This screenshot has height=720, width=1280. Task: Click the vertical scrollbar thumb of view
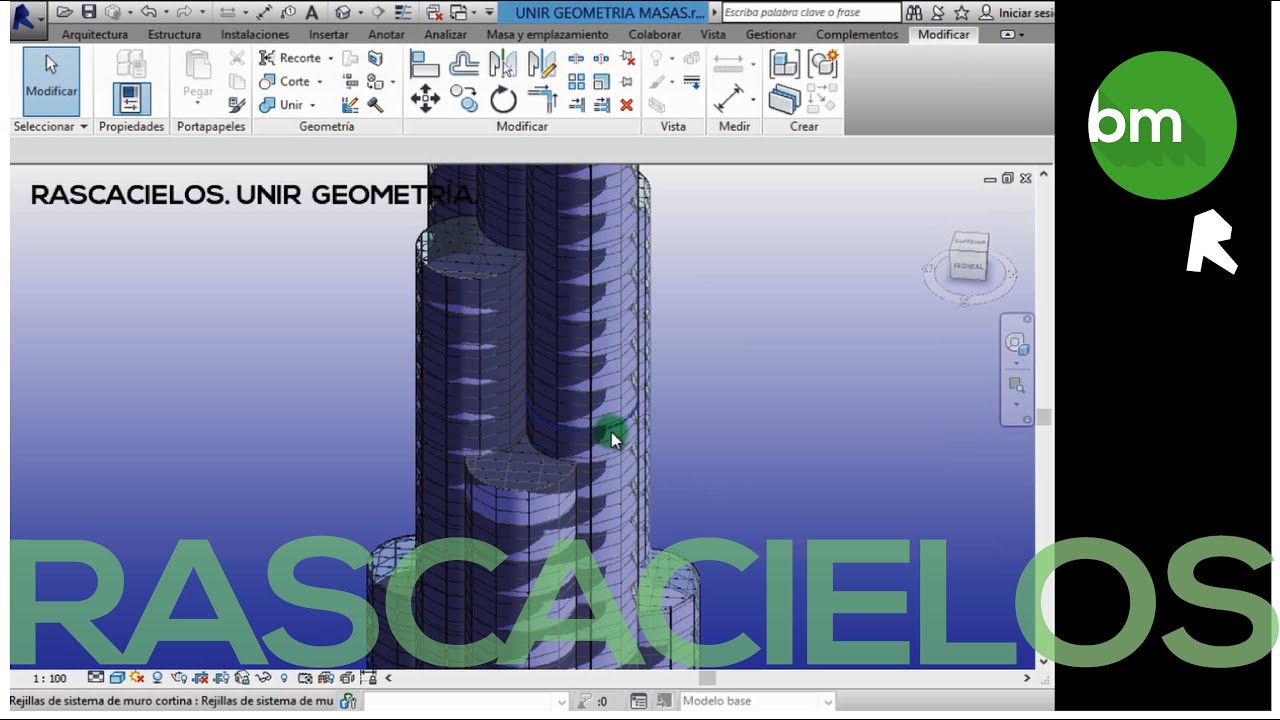click(1044, 417)
